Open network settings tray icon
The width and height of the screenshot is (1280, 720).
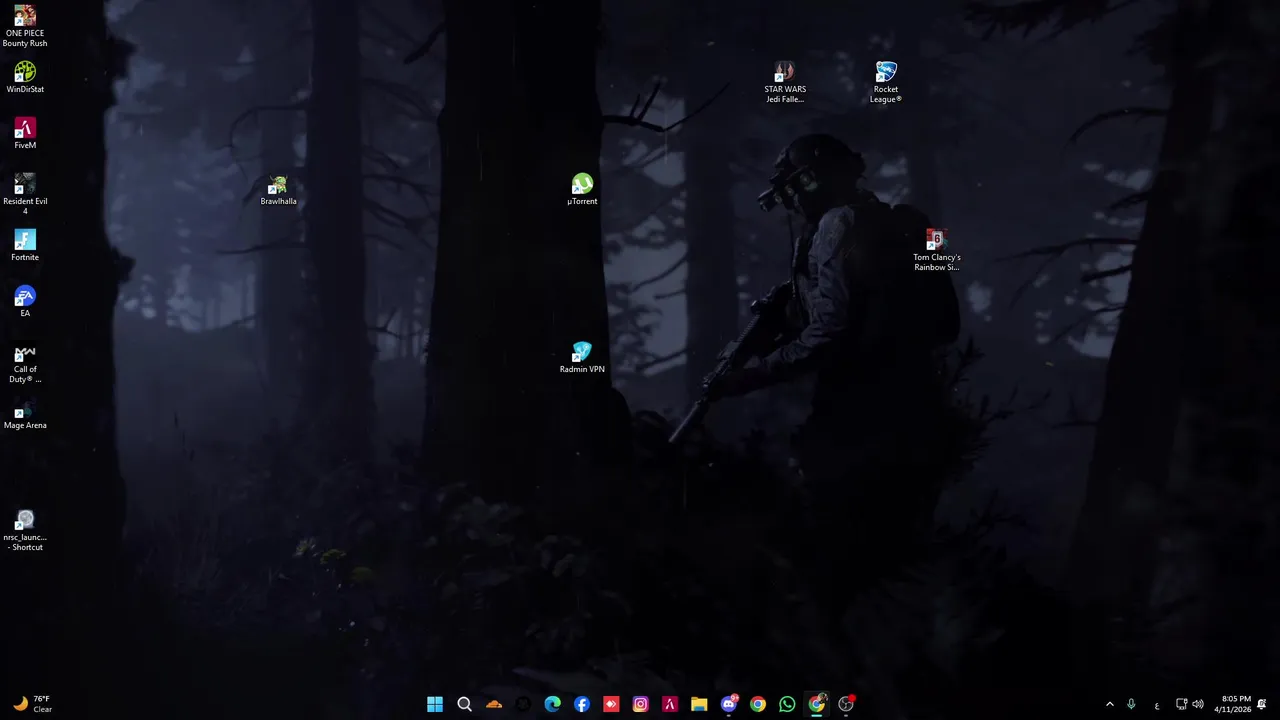tap(1181, 704)
